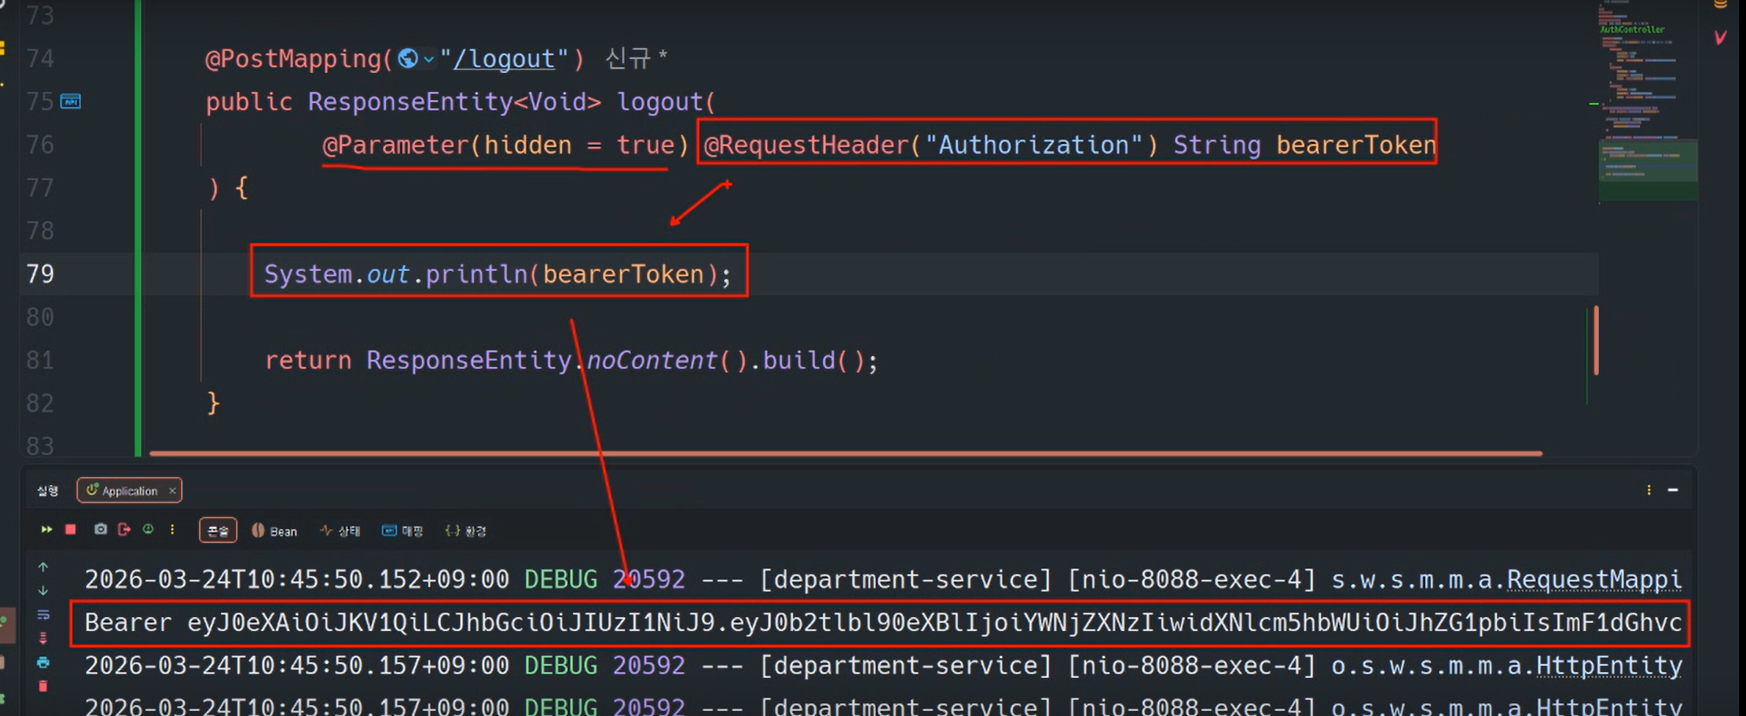The image size is (1746, 716).
Task: Take a thread dump (camera icon)
Action: click(x=100, y=529)
